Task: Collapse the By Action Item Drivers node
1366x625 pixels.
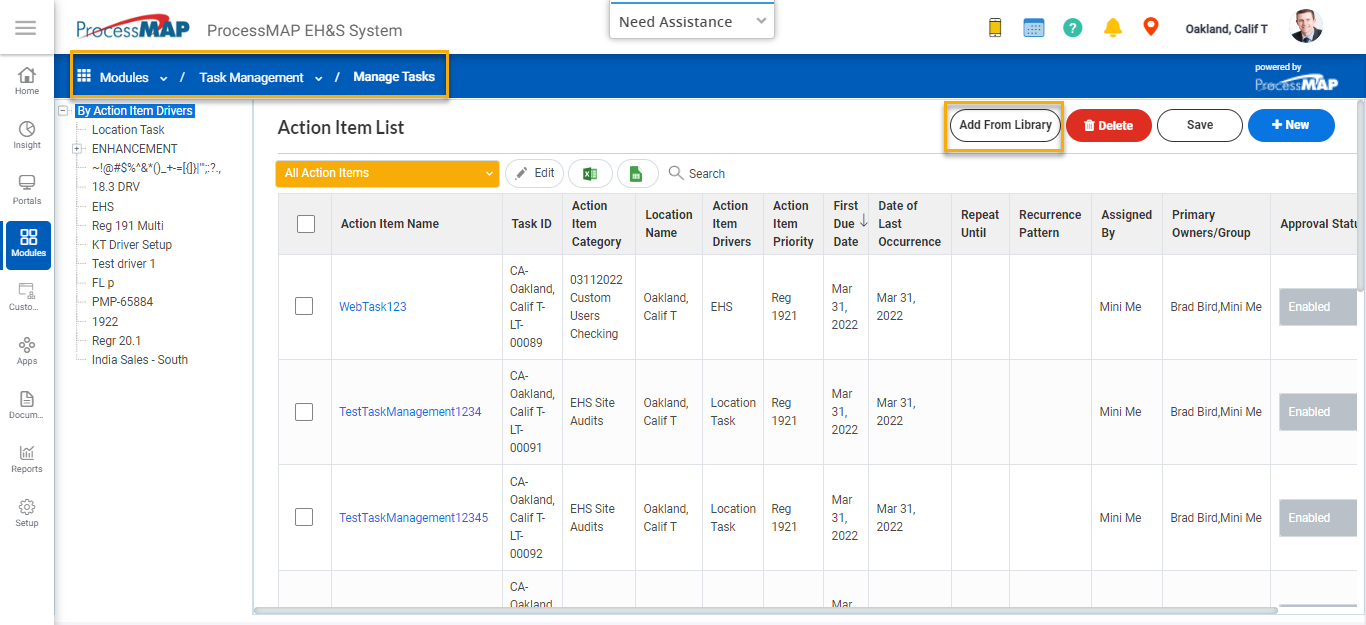Action: pyautogui.click(x=64, y=111)
